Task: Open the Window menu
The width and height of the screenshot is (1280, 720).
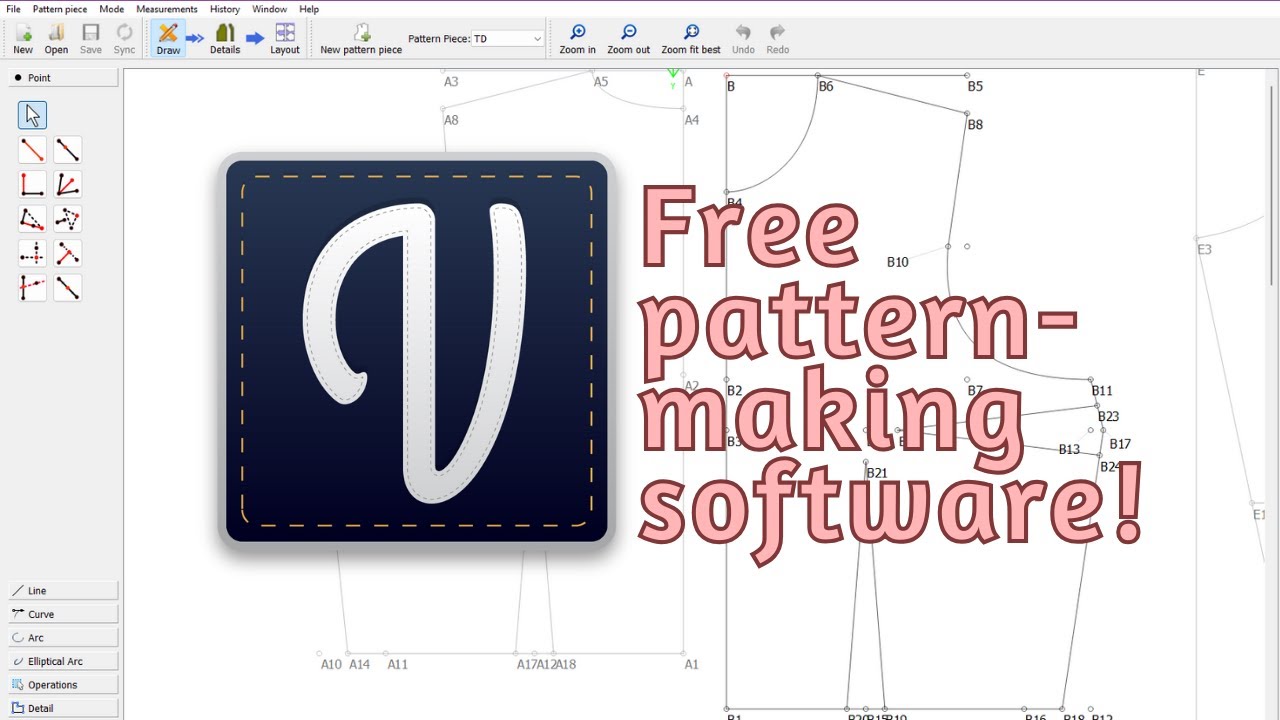Action: pos(269,9)
